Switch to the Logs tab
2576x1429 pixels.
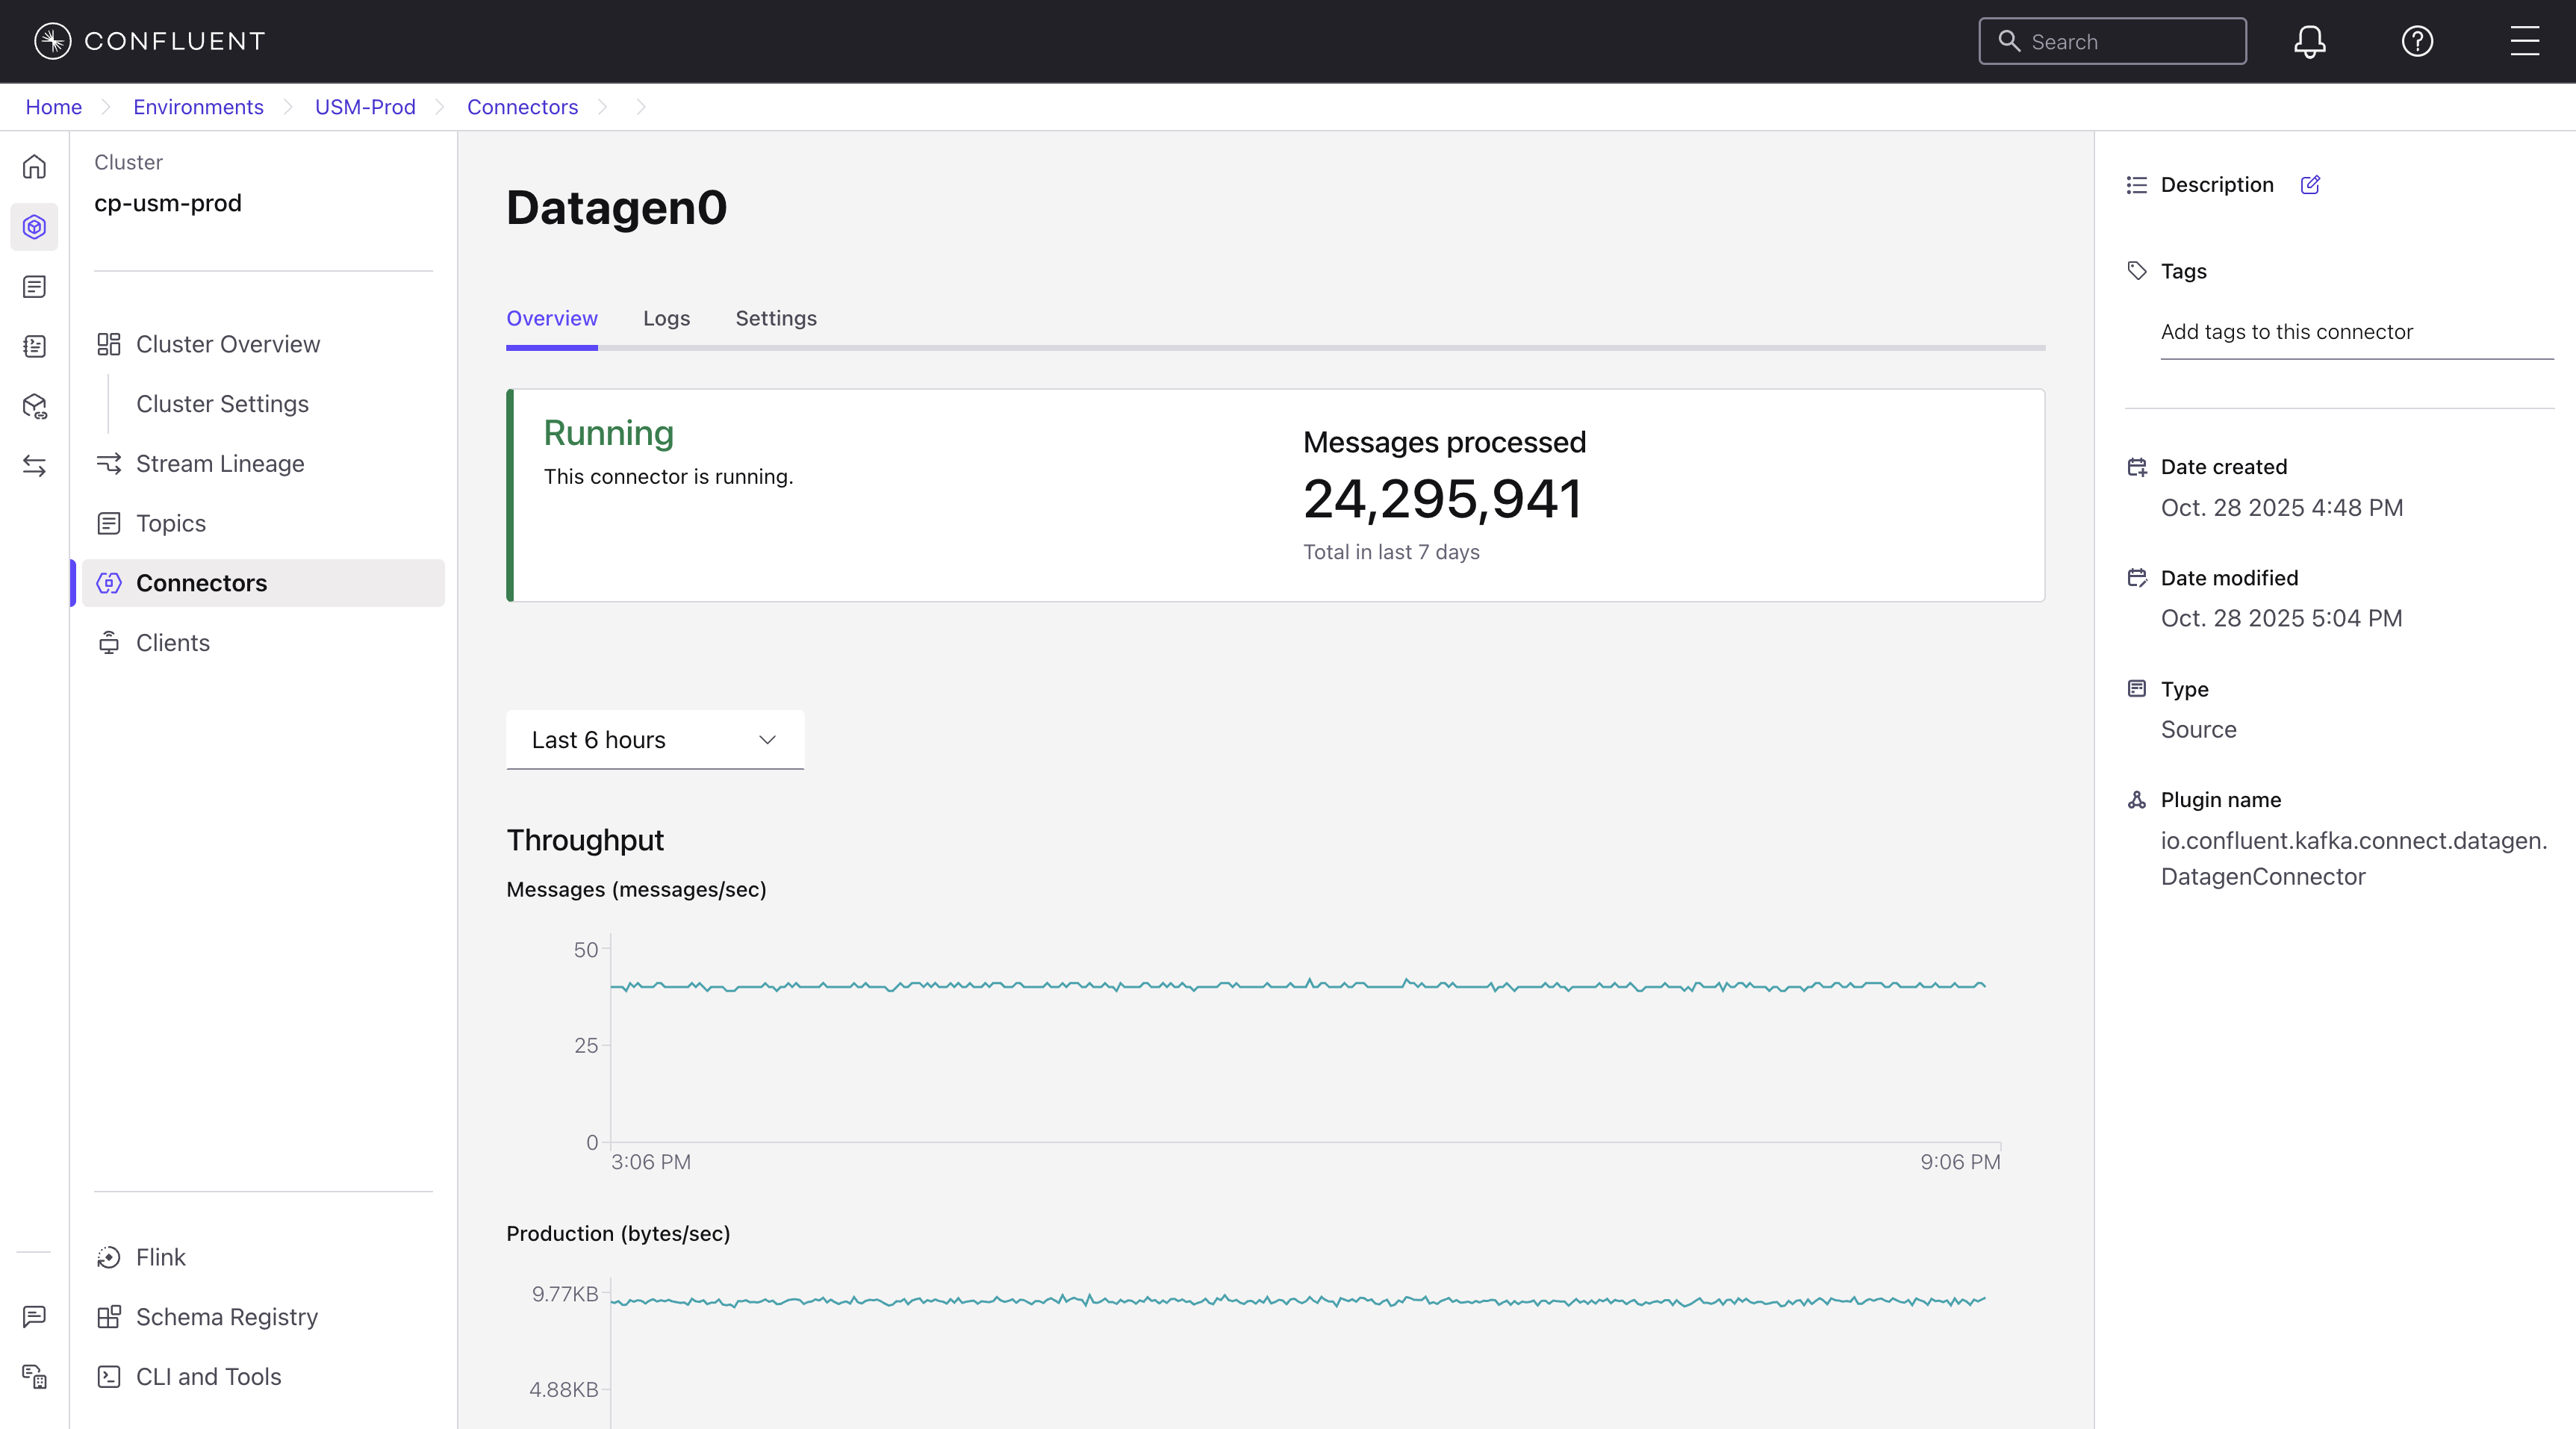pos(666,318)
